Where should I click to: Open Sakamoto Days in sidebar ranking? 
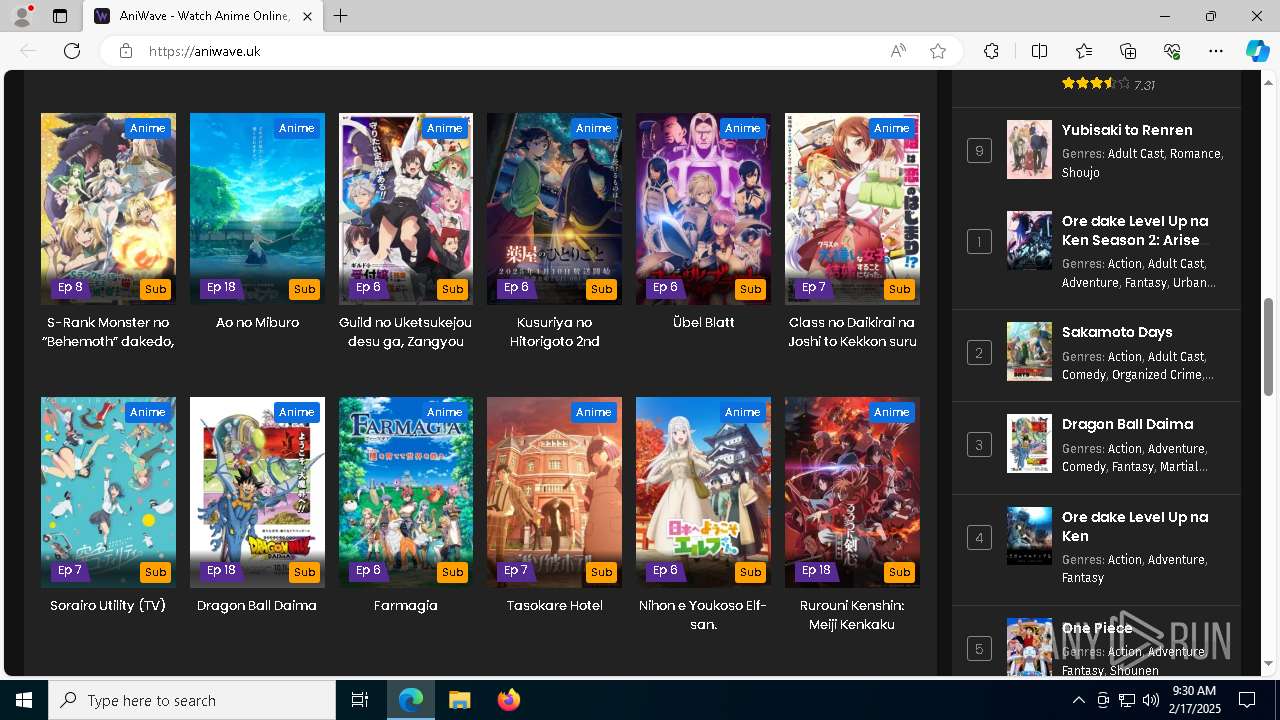click(1117, 332)
